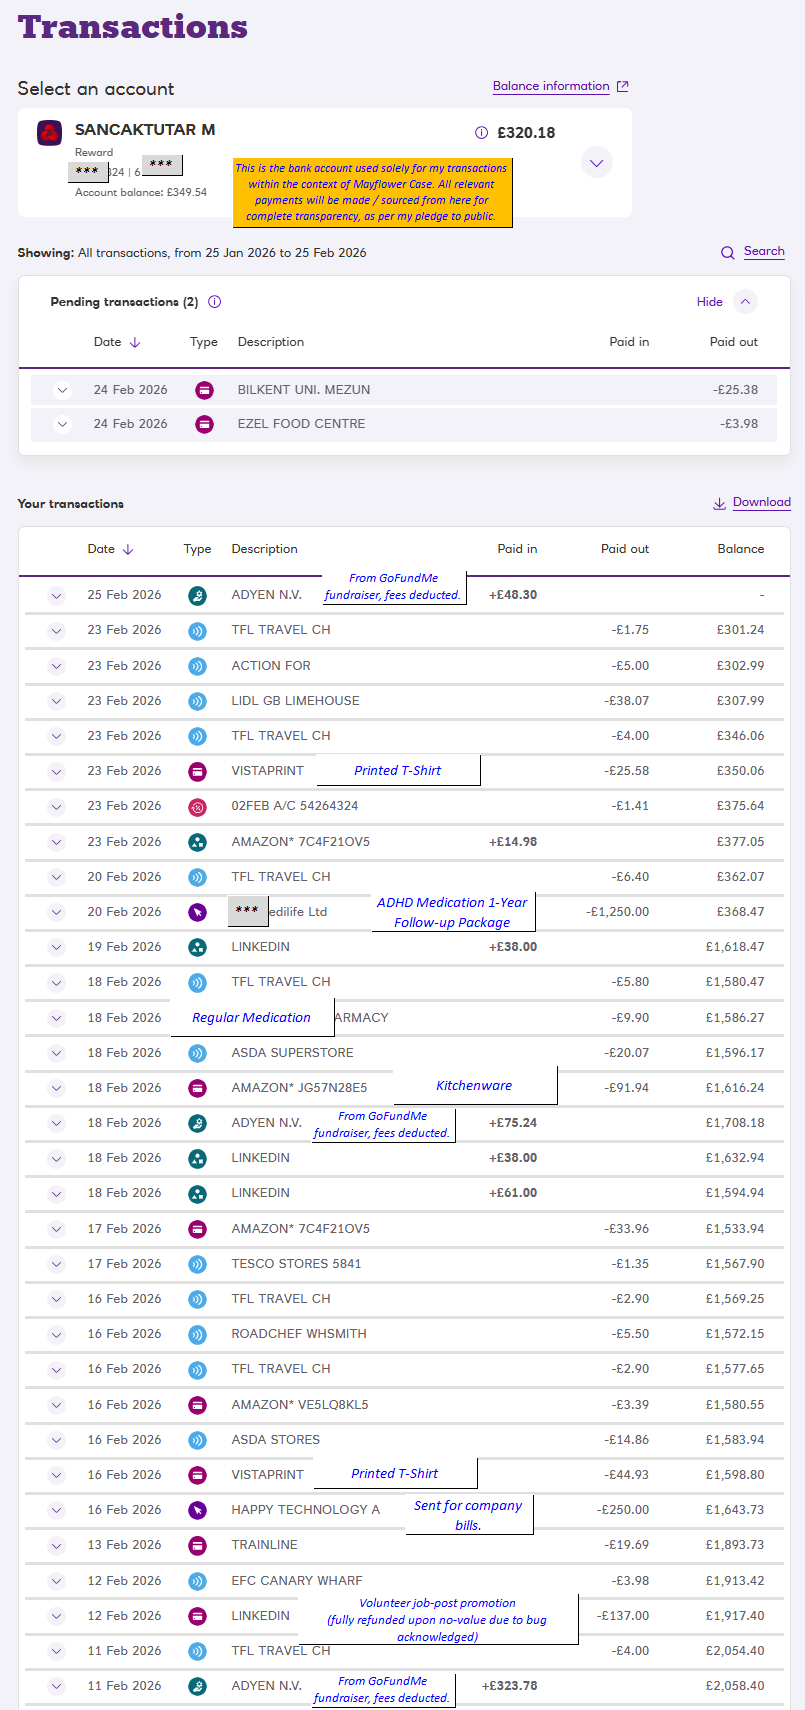Click the Download link
The image size is (805, 1710).
761,502
